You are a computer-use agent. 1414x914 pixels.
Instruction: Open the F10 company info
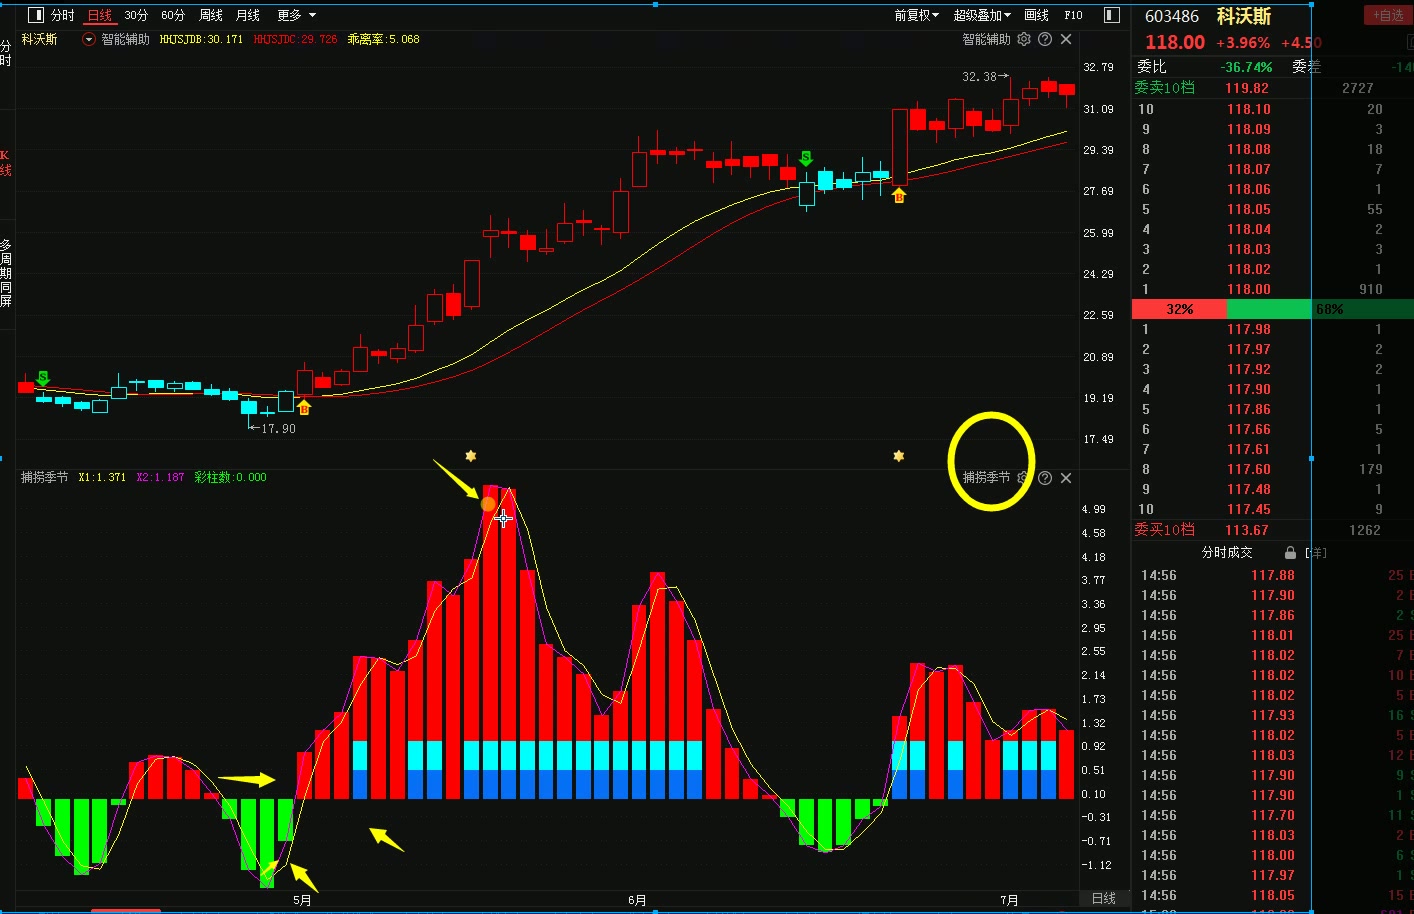click(x=1073, y=15)
